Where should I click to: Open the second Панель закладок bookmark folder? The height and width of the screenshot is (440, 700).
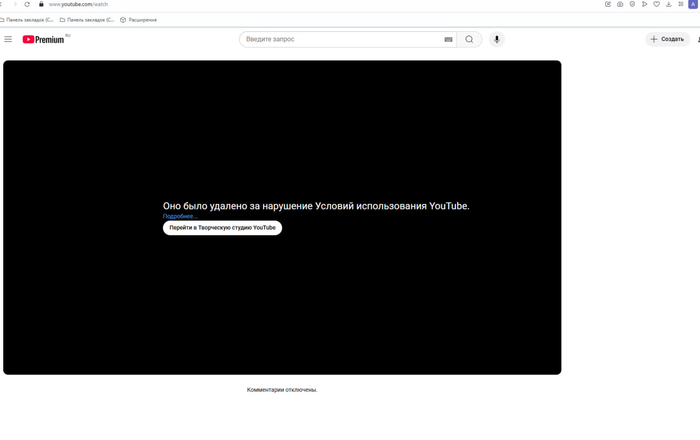point(87,20)
